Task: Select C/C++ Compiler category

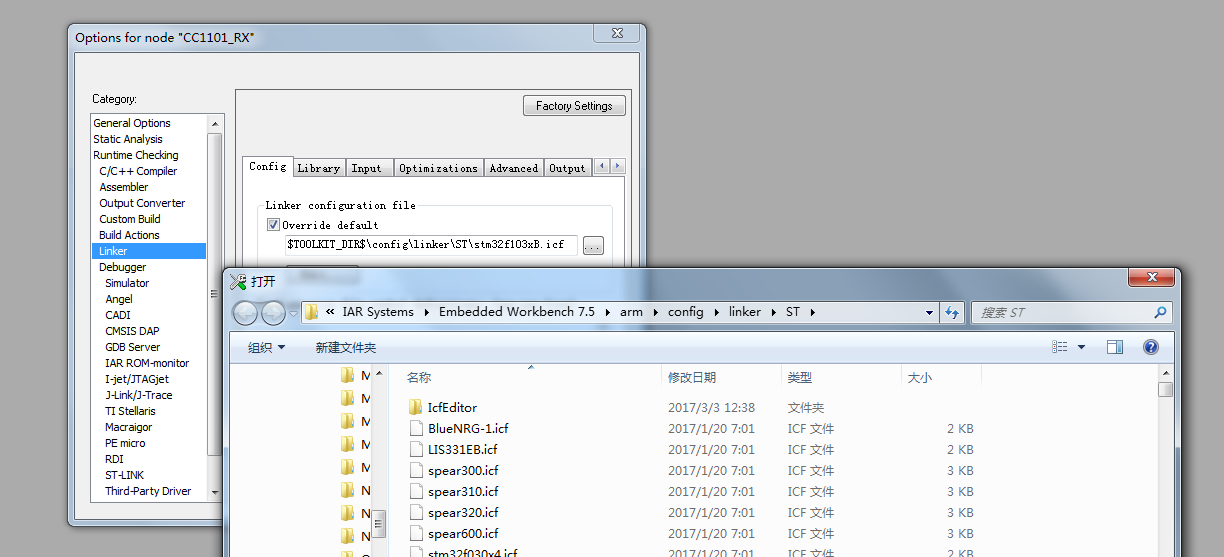Action: (x=138, y=171)
